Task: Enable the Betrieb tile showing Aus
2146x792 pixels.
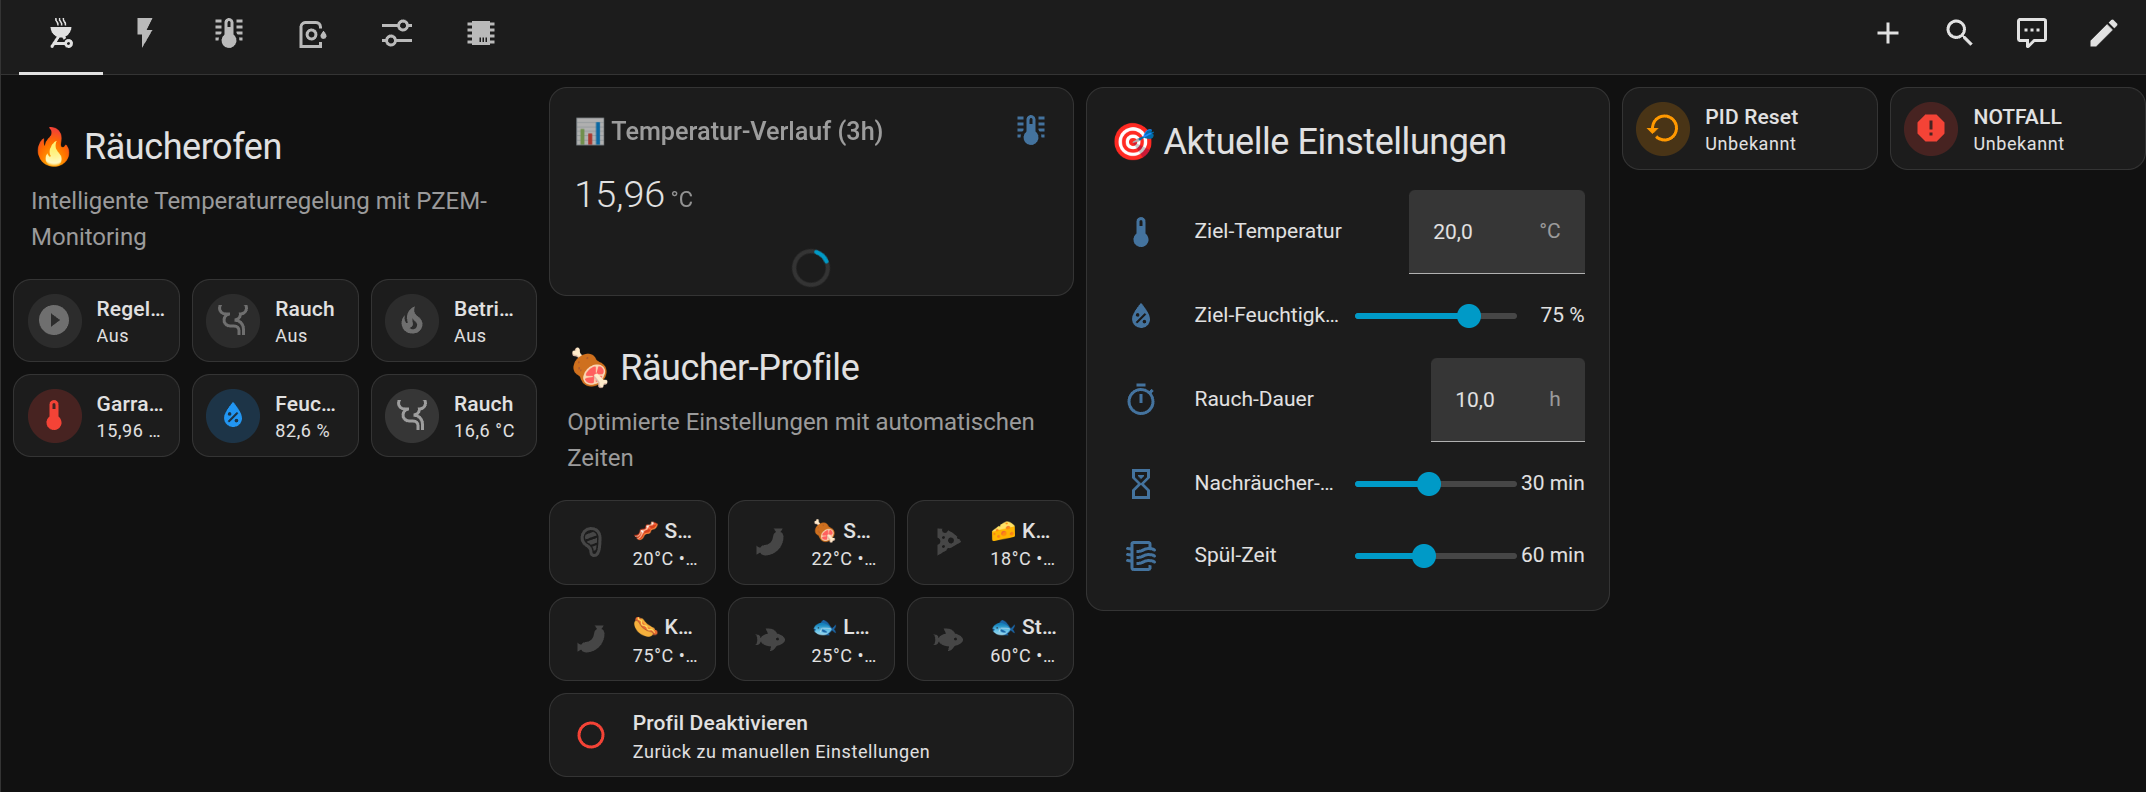Action: [x=453, y=320]
